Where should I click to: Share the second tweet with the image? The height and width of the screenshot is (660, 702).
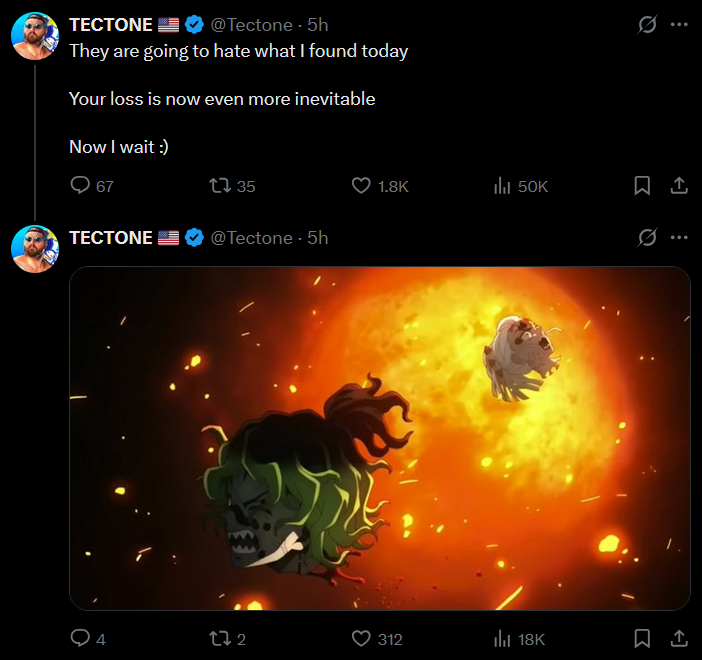coord(678,638)
